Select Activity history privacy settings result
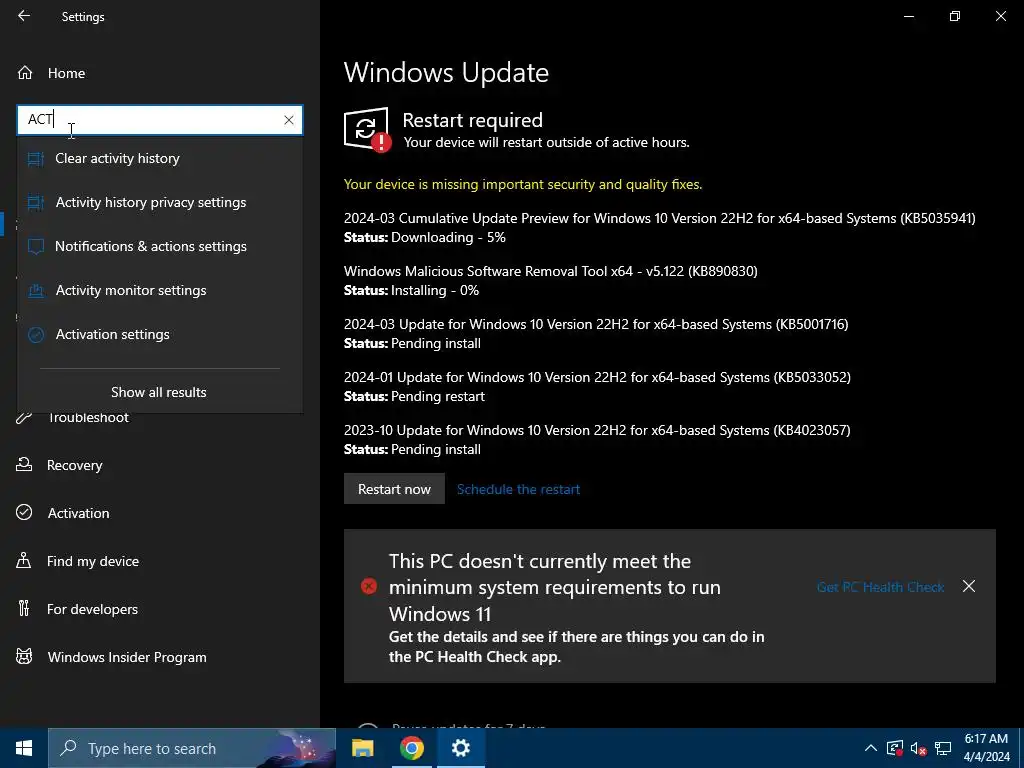1024x768 pixels. (x=160, y=202)
